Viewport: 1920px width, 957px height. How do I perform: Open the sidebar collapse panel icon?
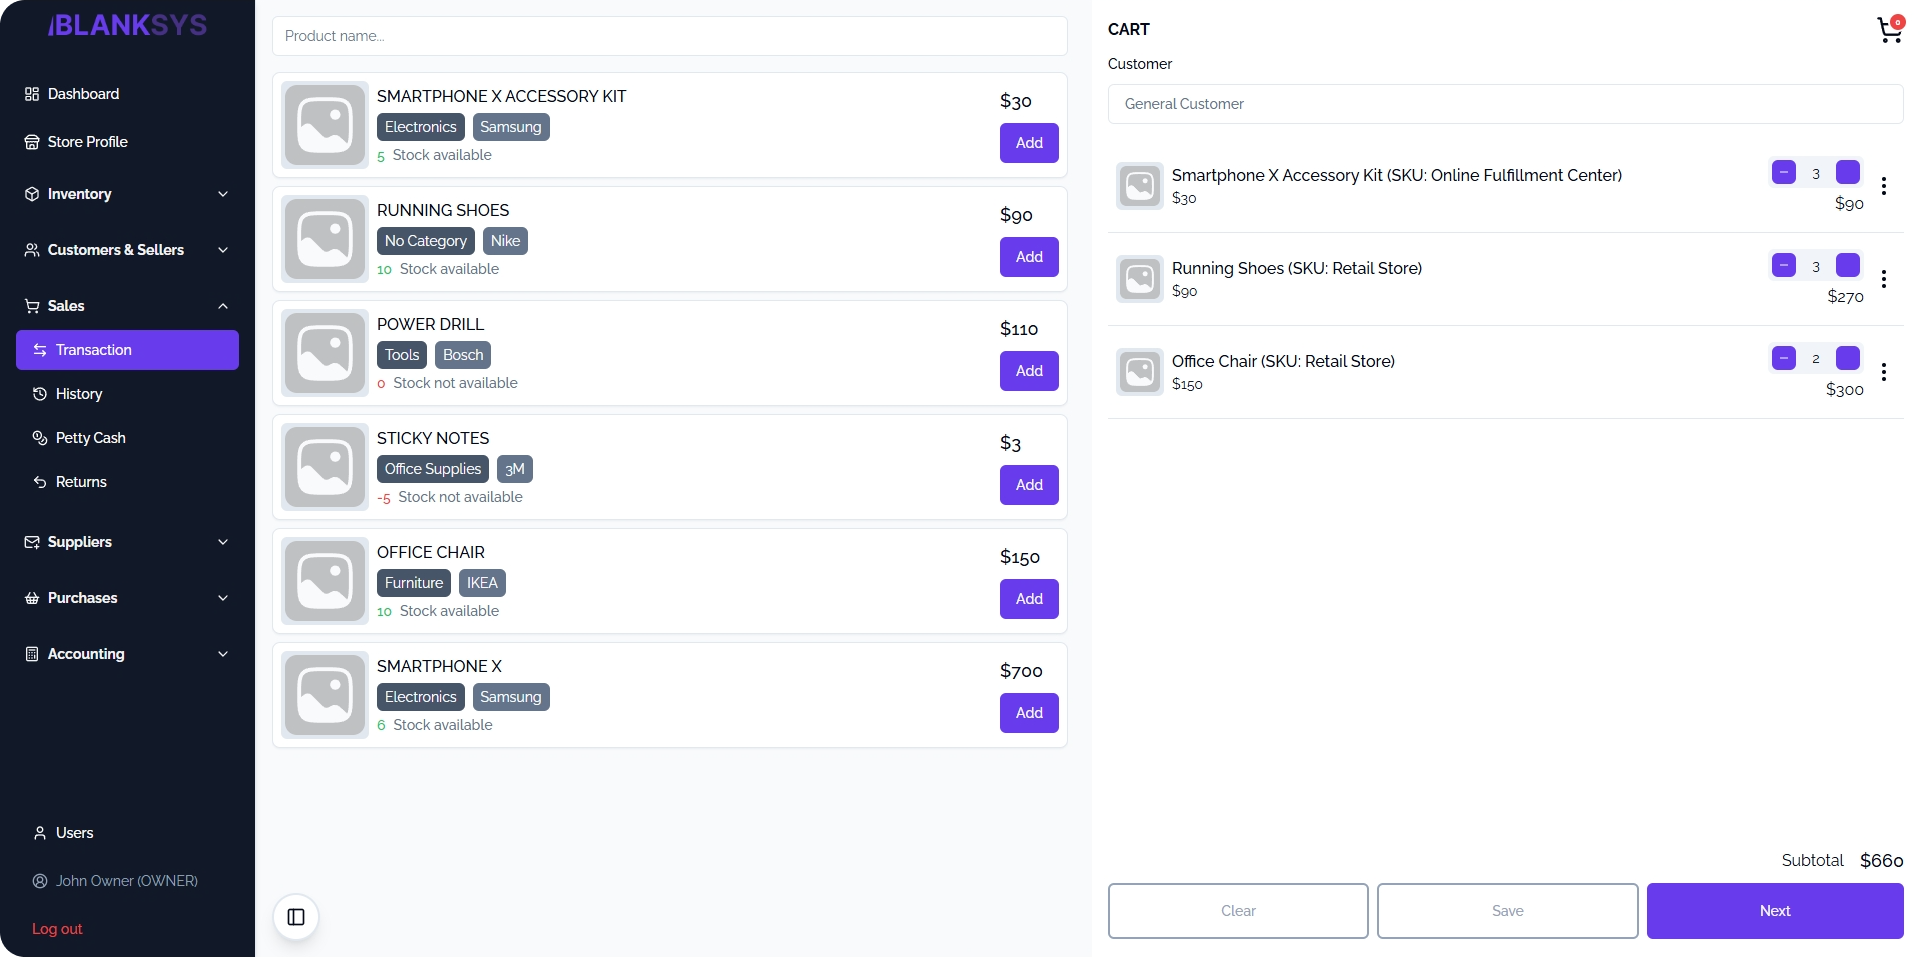coord(295,916)
